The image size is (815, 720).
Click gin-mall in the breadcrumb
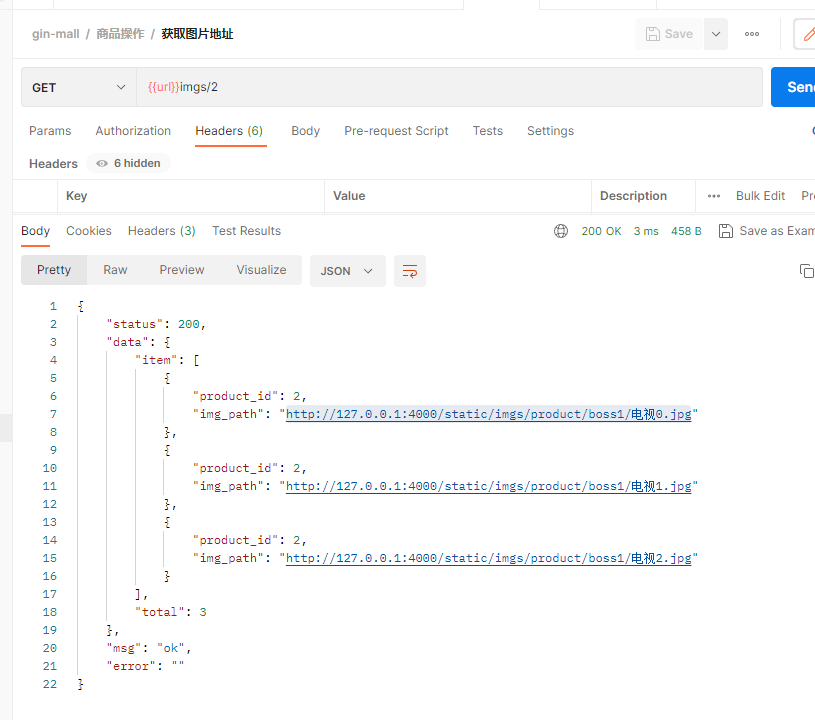coord(56,34)
